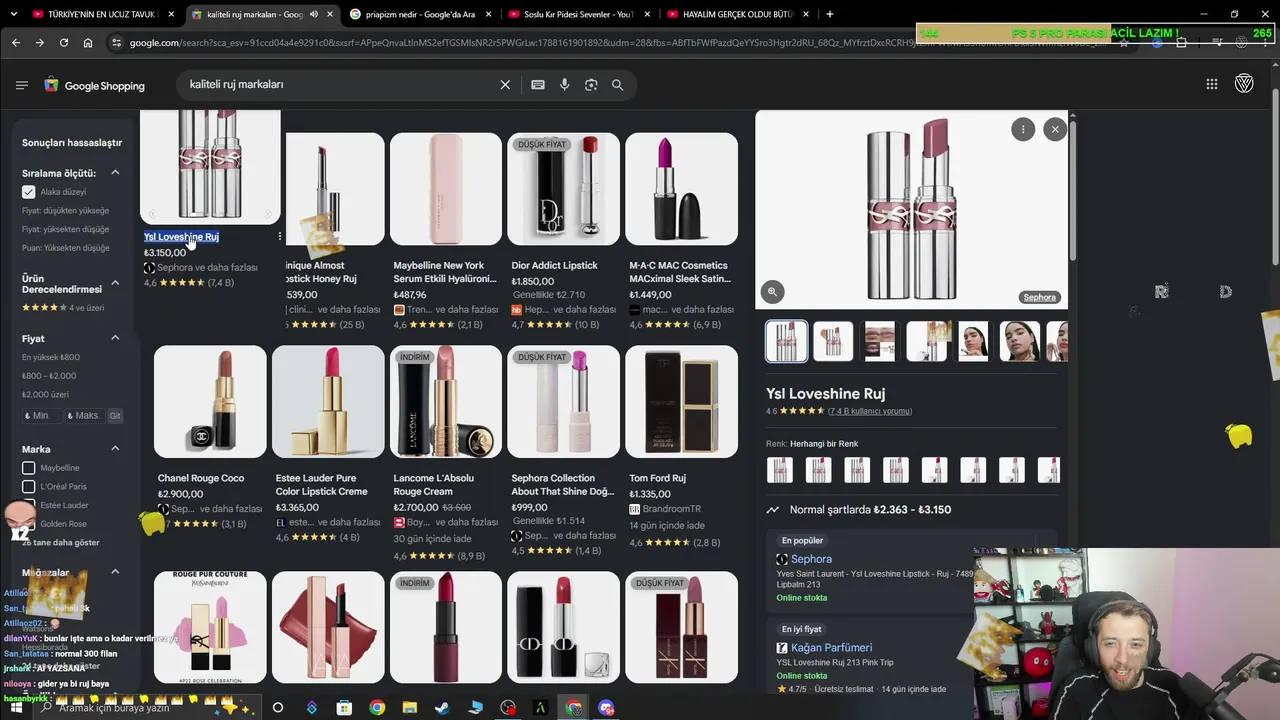Image resolution: width=1280 pixels, height=720 pixels.
Task: Open the Google Shopping hamburger menu
Action: (22, 85)
